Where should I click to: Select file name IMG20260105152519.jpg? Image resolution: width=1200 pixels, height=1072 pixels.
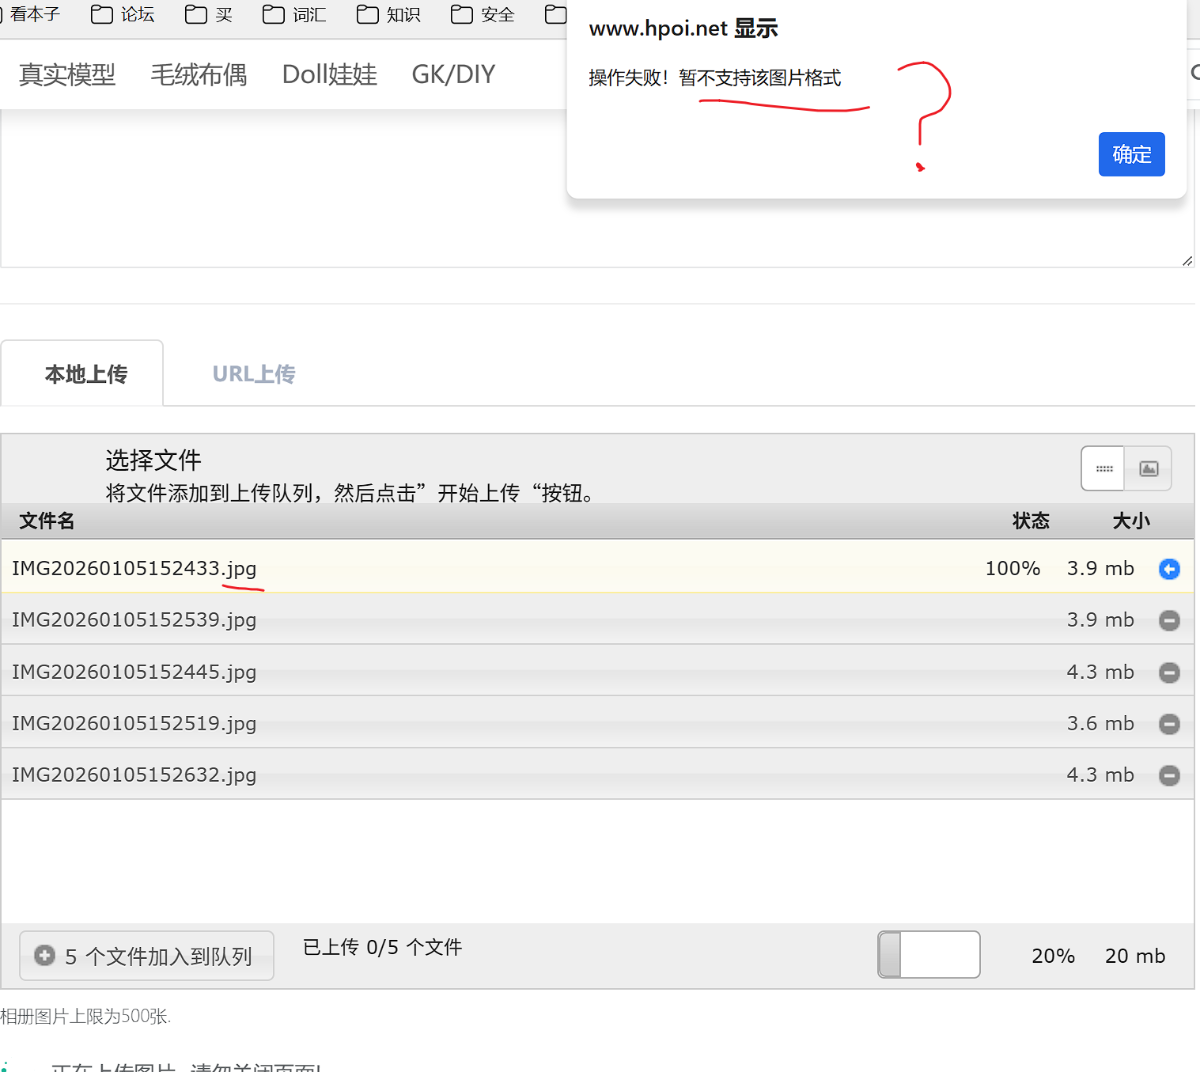pyautogui.click(x=134, y=723)
